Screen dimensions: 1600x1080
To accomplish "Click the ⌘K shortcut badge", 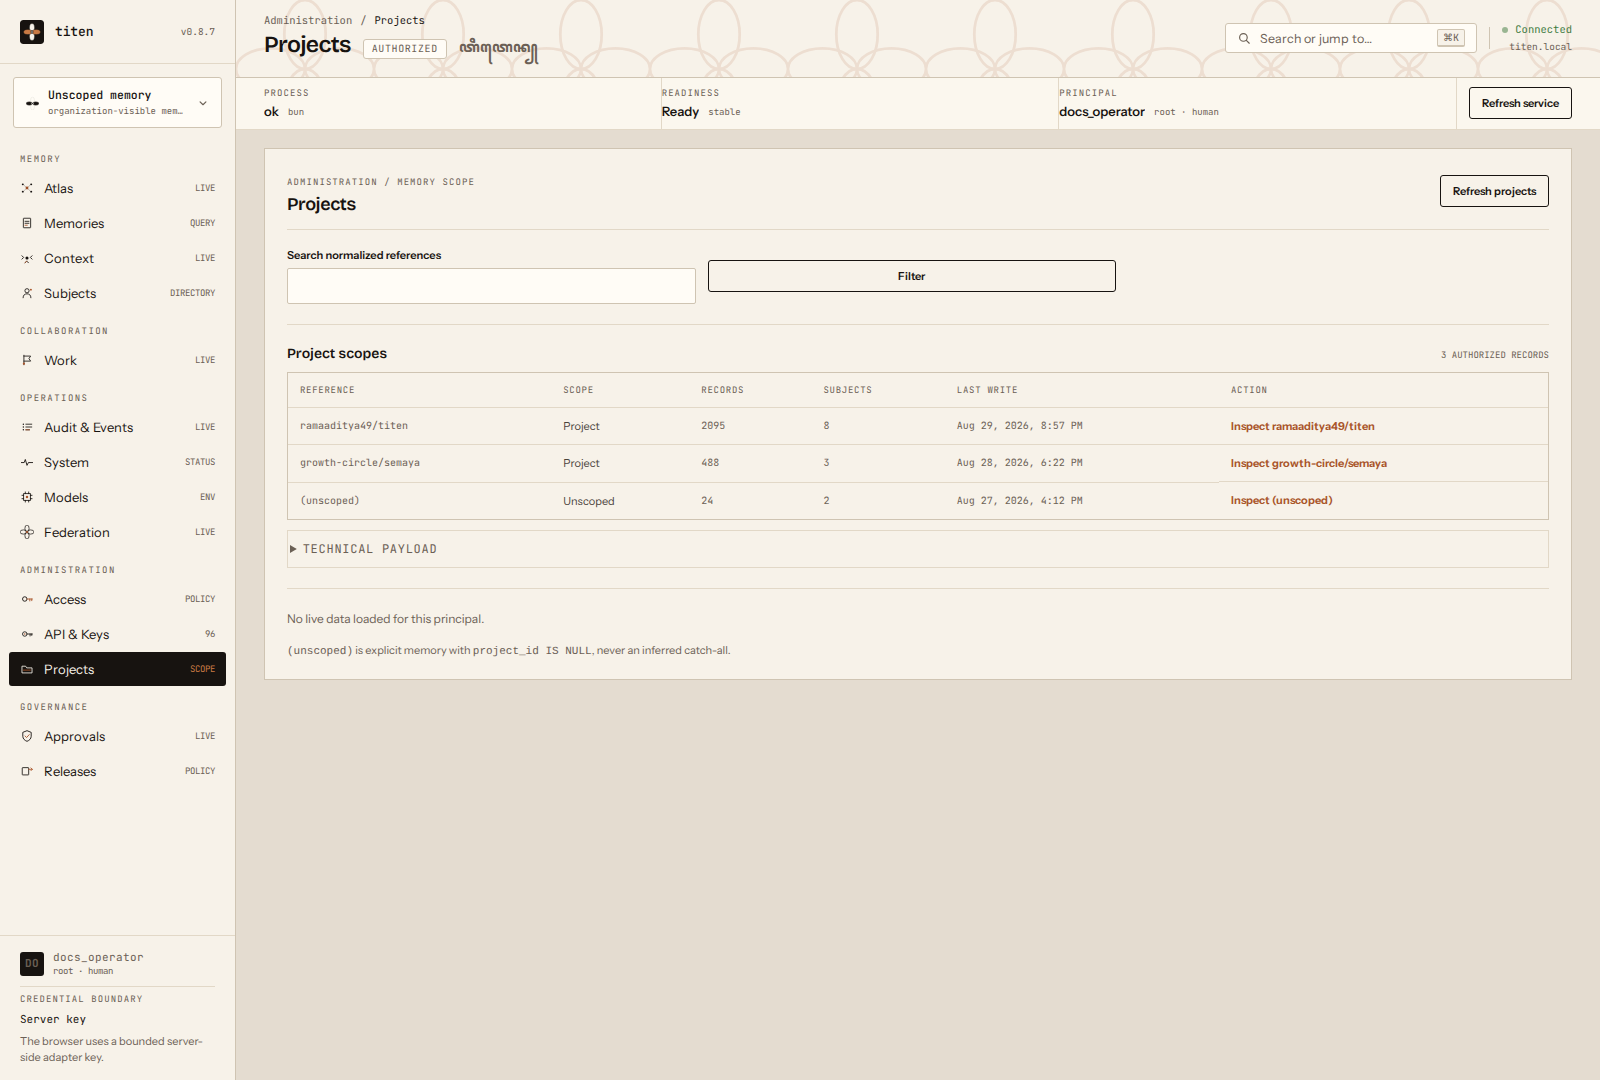I will coord(1451,38).
